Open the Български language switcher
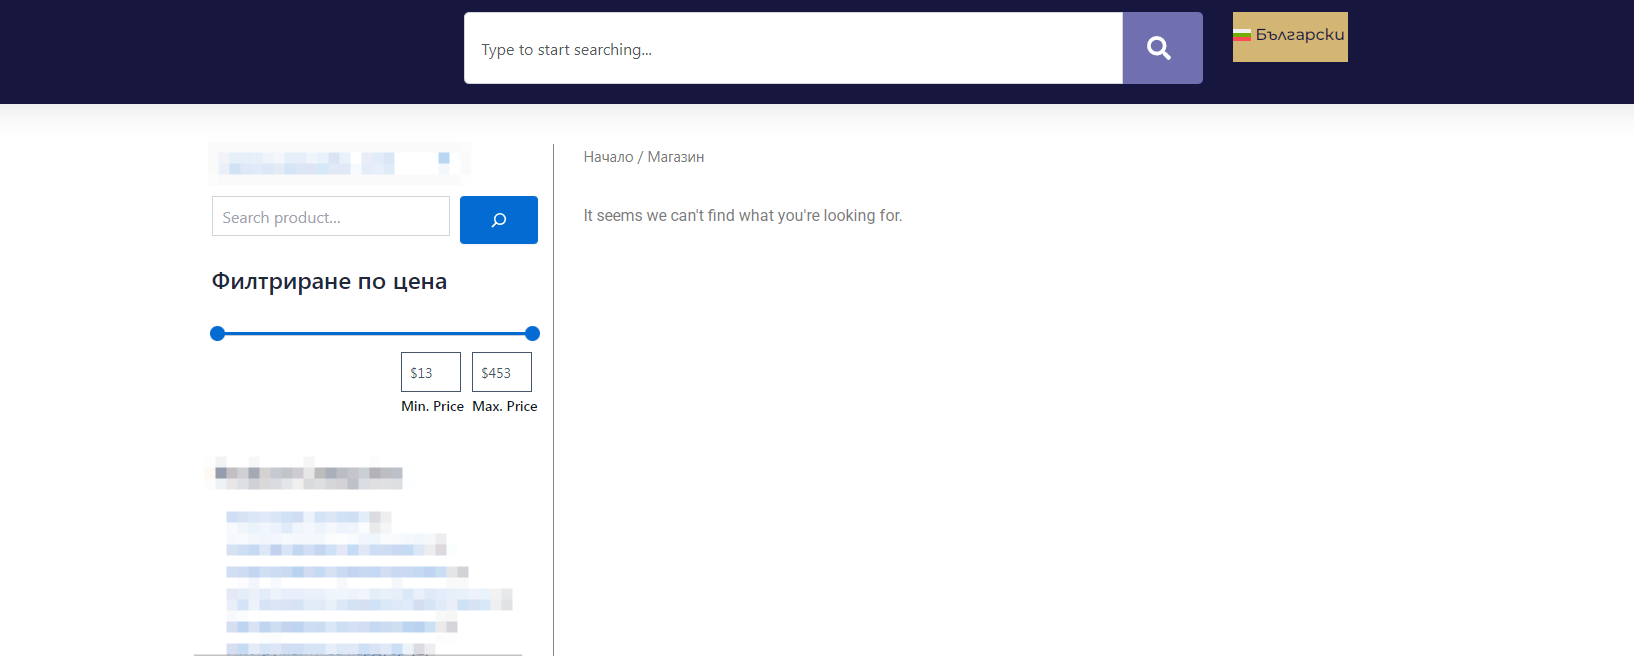The width and height of the screenshot is (1634, 656). coord(1290,37)
